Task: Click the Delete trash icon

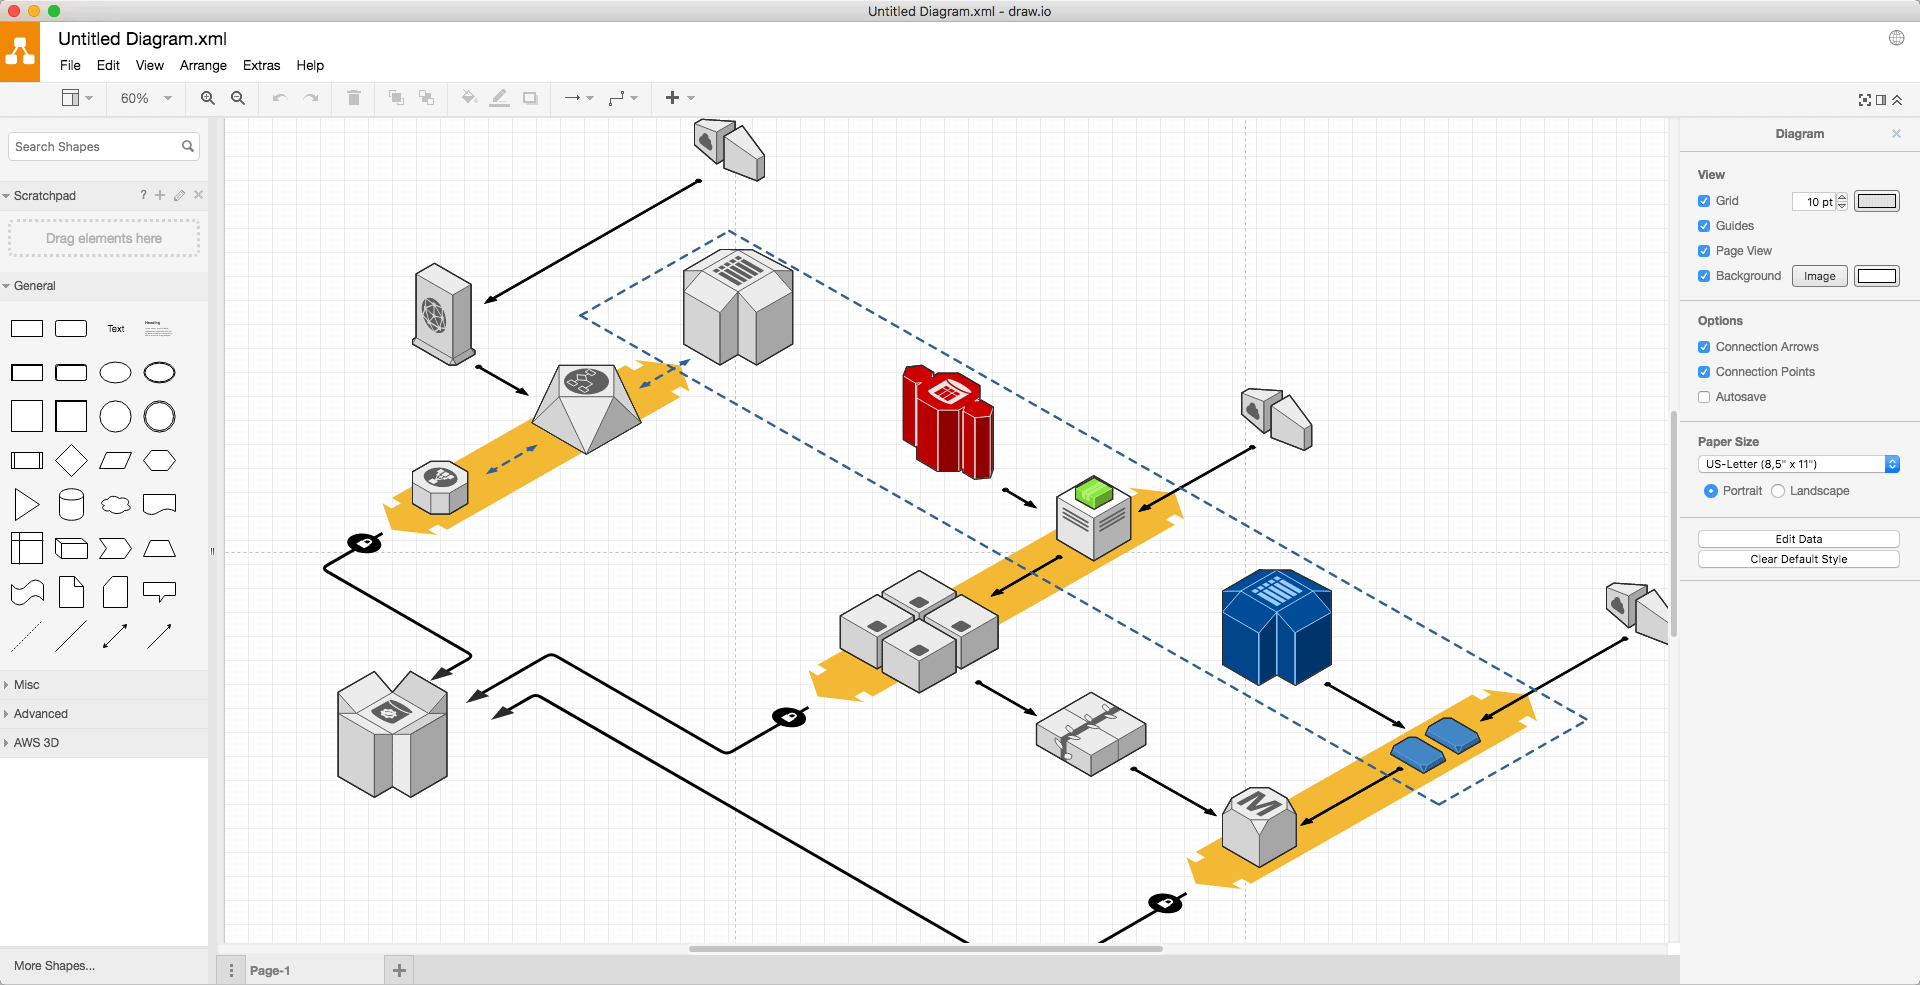Action: 353,98
